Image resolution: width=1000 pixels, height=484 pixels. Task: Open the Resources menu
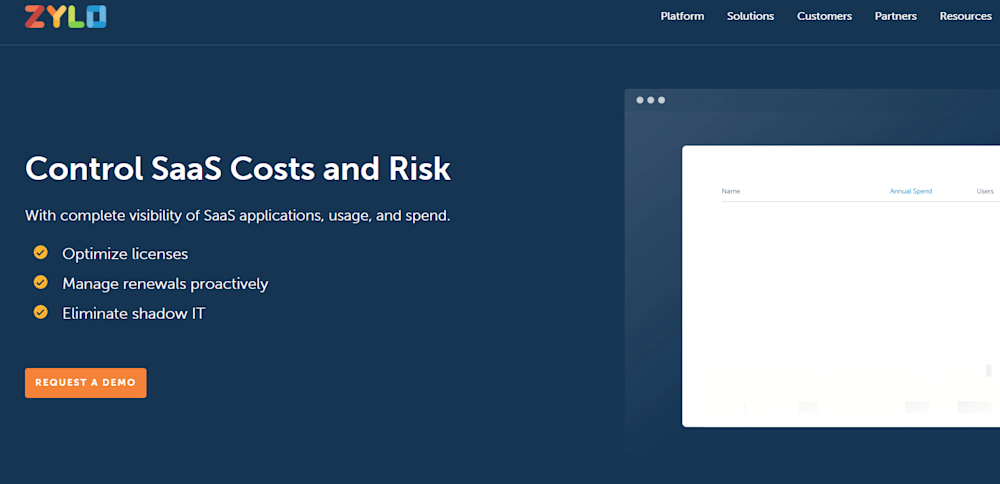(x=966, y=17)
